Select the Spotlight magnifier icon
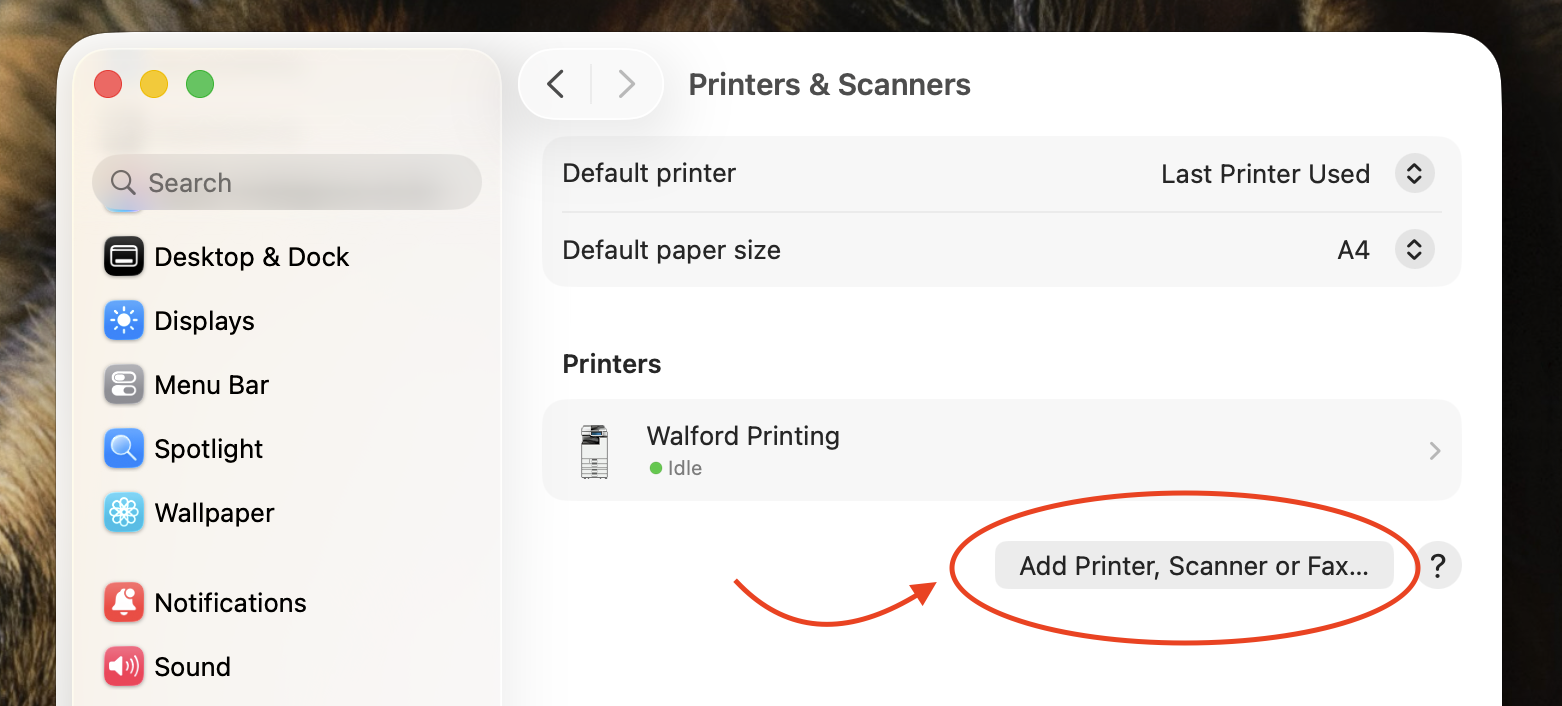 coord(124,449)
